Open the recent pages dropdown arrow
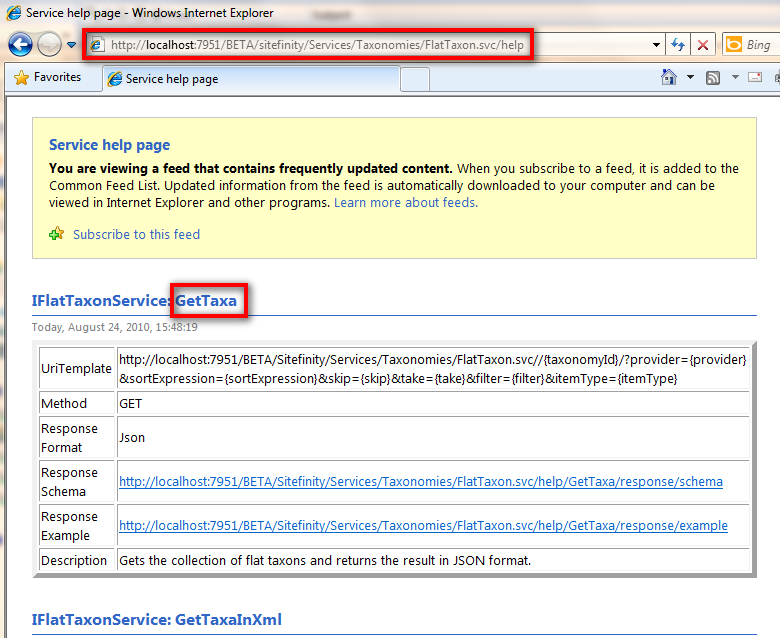 [x=71, y=45]
